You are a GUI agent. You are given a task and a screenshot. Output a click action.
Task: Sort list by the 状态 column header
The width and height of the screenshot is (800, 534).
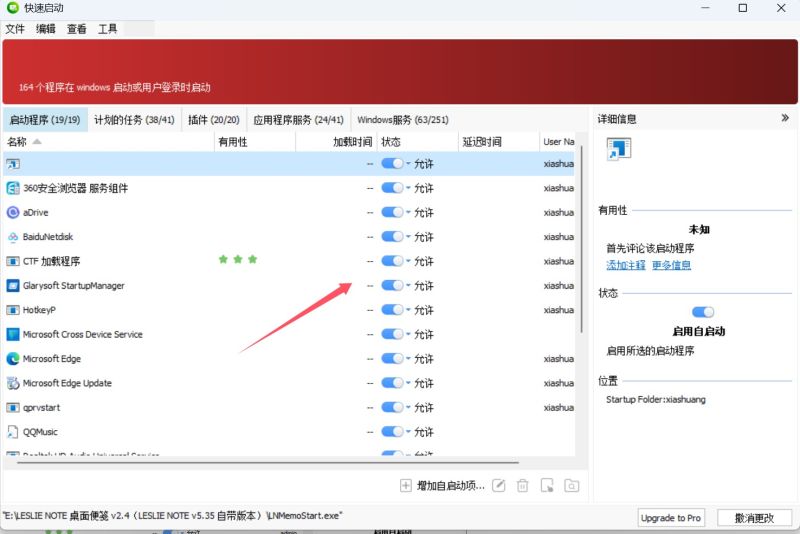417,142
